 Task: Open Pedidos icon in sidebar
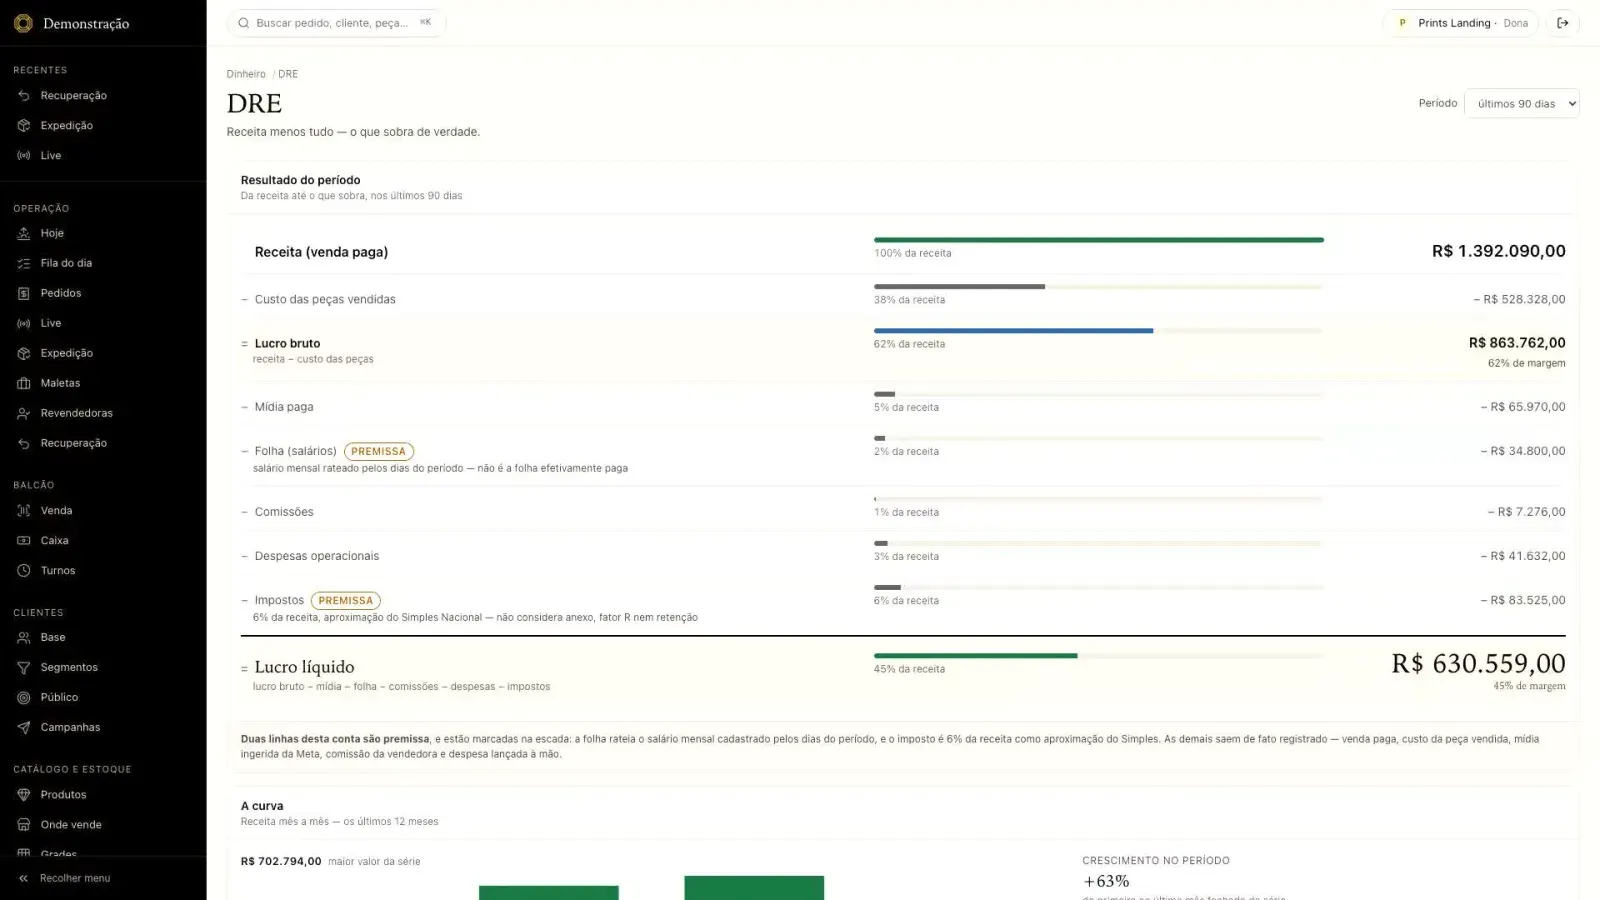(x=24, y=293)
